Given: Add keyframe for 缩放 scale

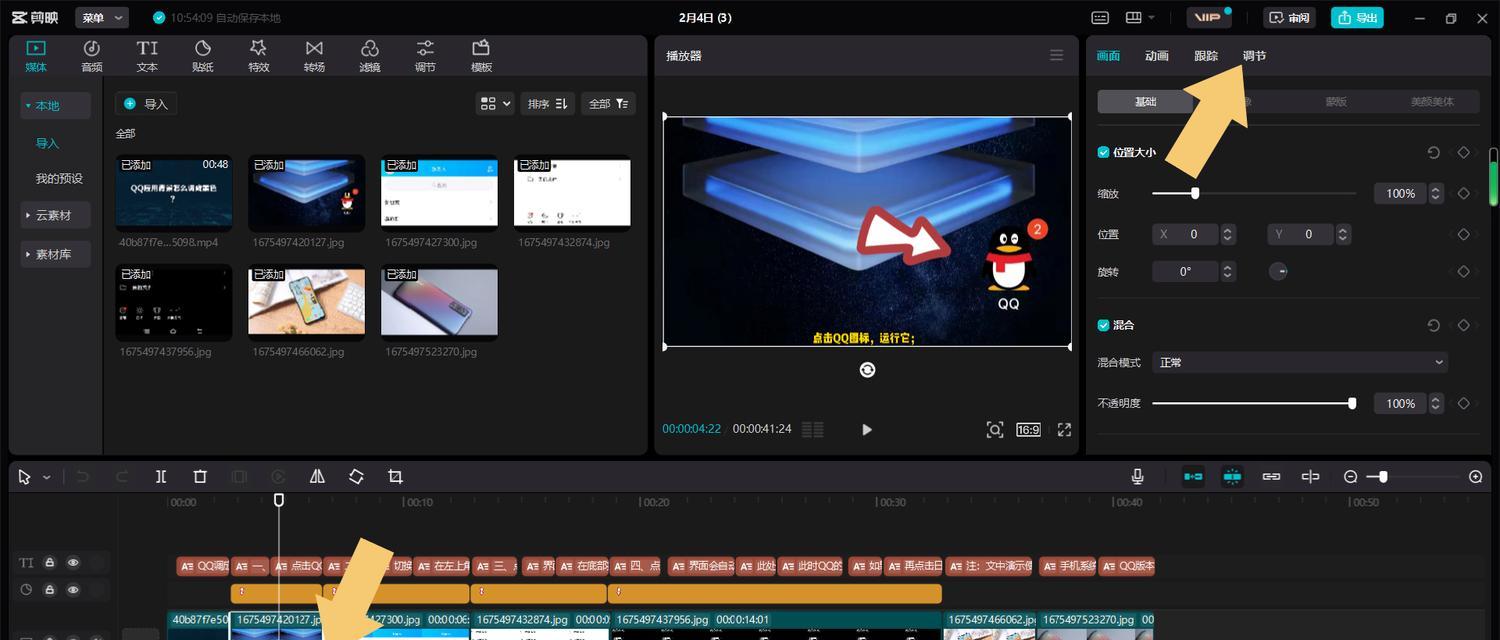Looking at the screenshot, I should coord(1463,193).
